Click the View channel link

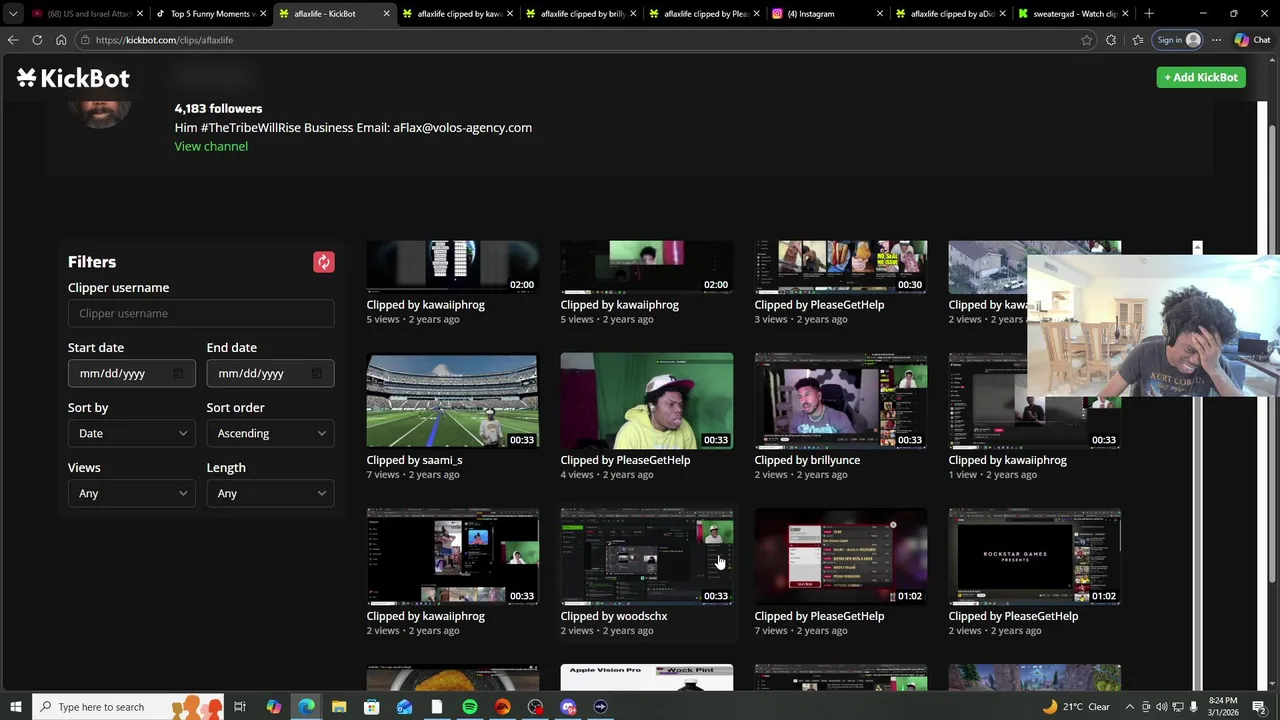click(211, 146)
